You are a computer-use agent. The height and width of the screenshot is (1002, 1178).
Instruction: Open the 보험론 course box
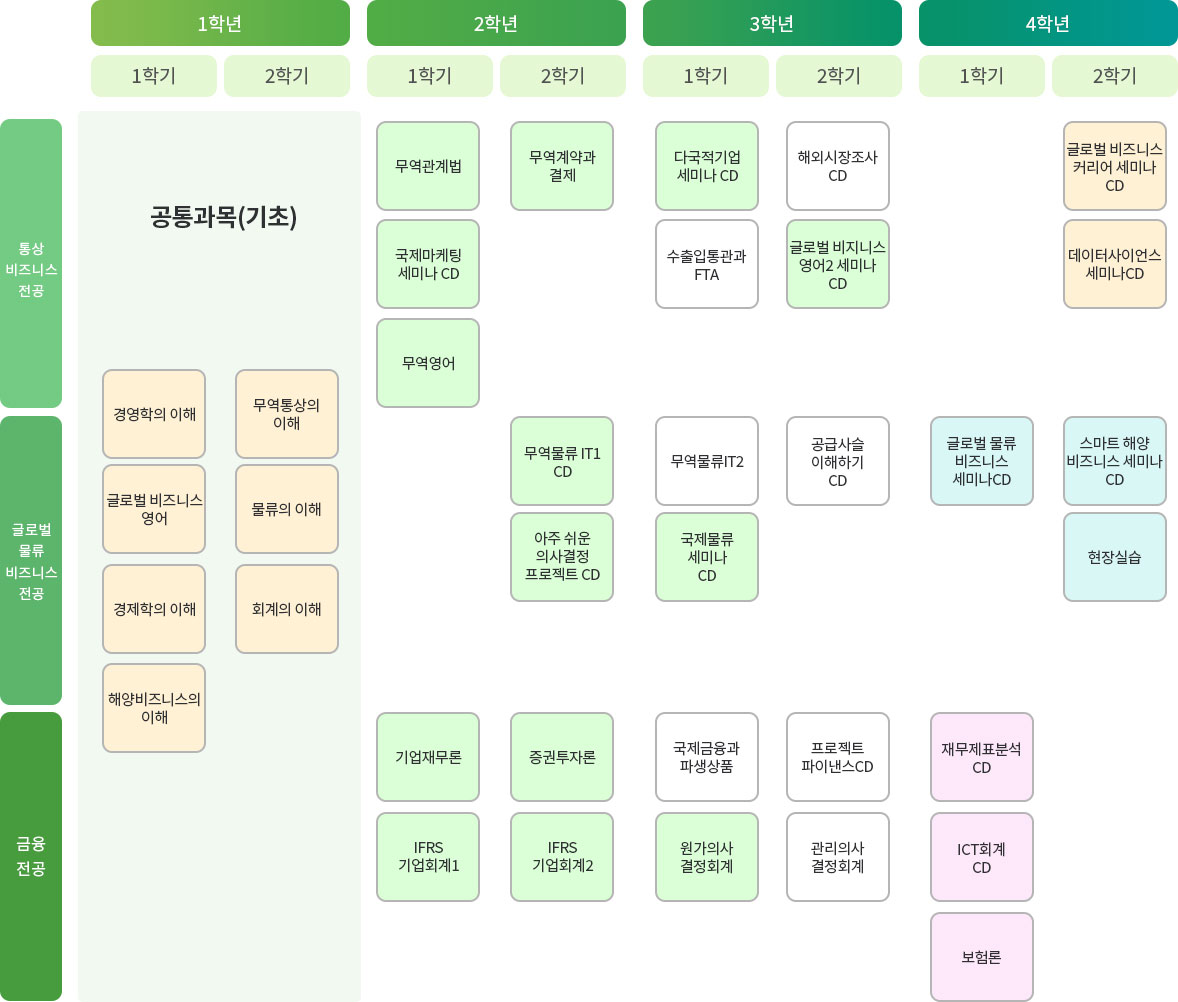[982, 956]
